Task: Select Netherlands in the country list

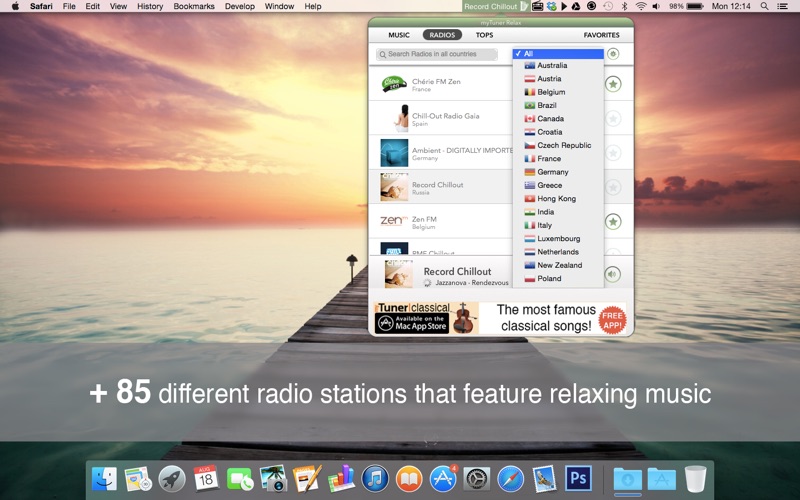Action: pos(558,252)
